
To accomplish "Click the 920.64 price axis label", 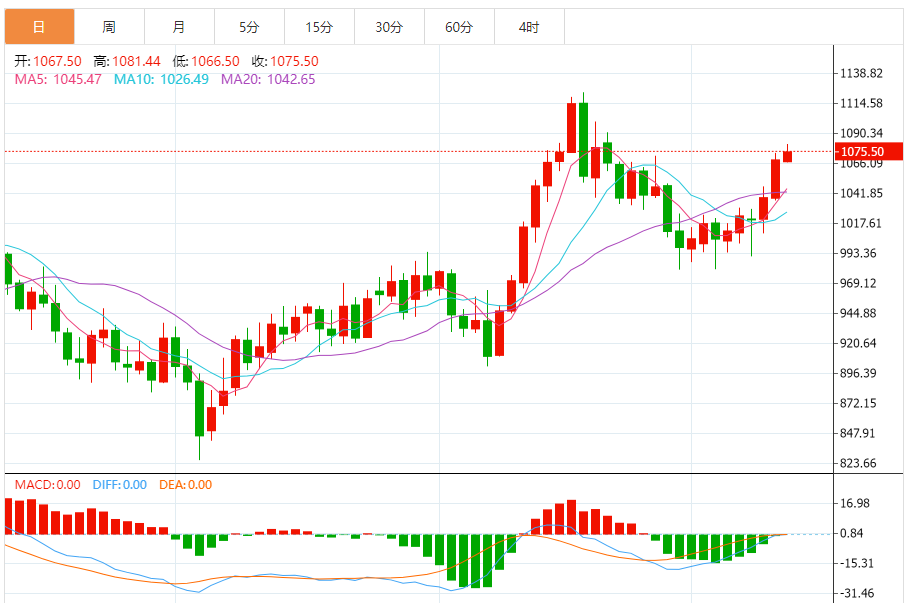I will coord(859,343).
